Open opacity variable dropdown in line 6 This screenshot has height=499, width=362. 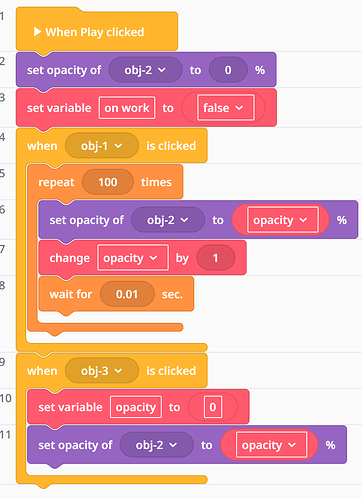283,220
